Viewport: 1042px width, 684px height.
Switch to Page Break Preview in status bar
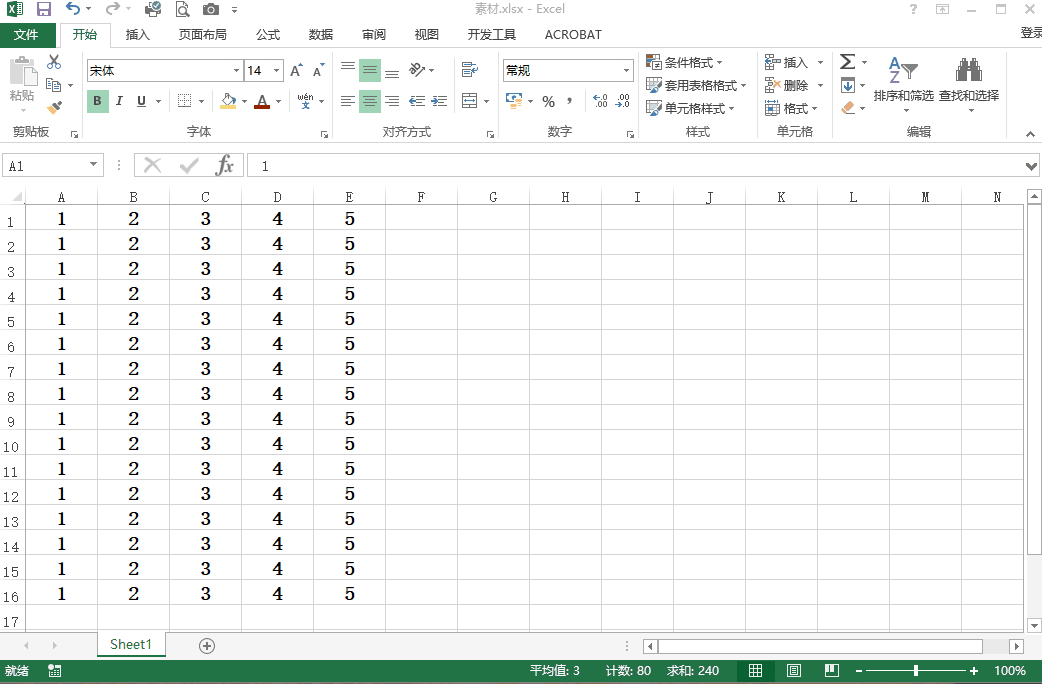coord(831,670)
